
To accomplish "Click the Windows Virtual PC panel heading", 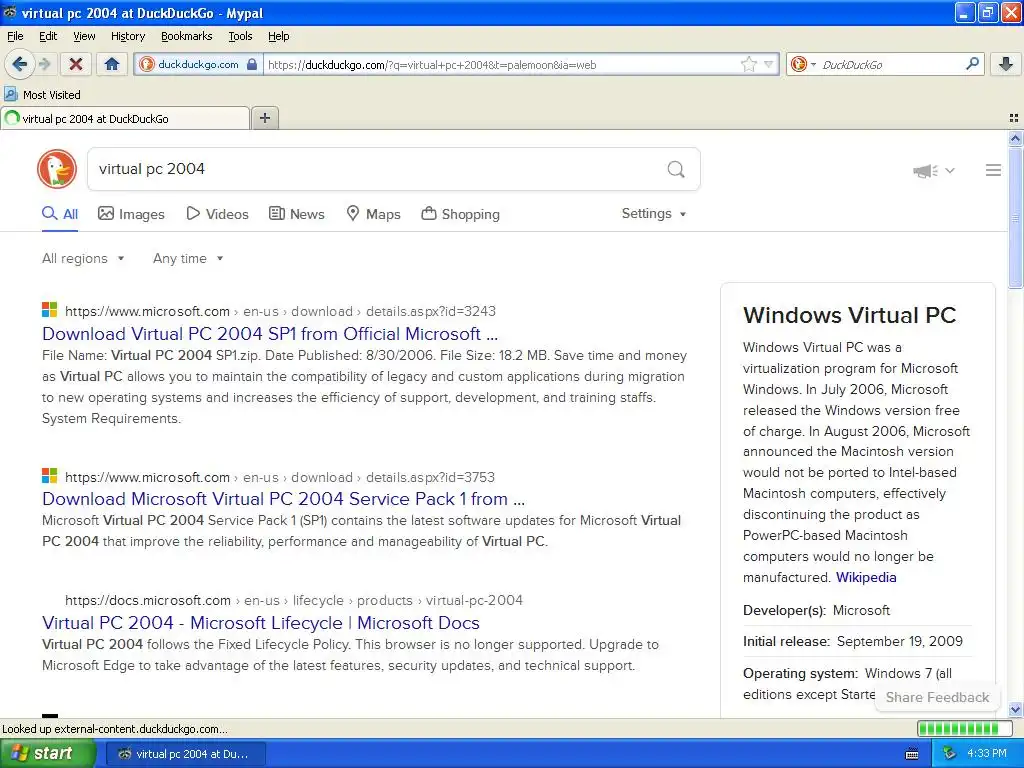I will tap(849, 315).
